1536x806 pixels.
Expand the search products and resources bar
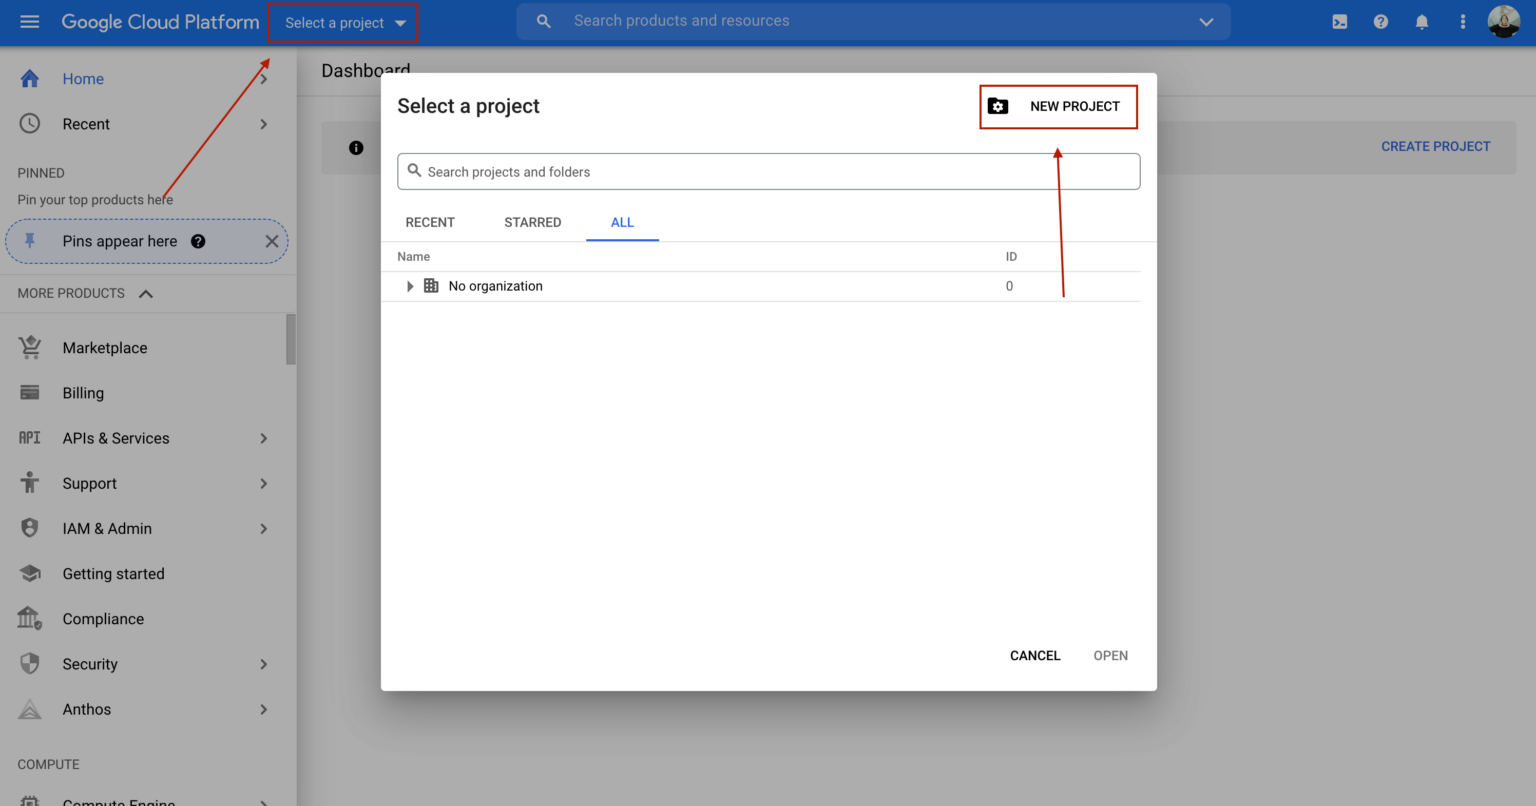[1206, 21]
